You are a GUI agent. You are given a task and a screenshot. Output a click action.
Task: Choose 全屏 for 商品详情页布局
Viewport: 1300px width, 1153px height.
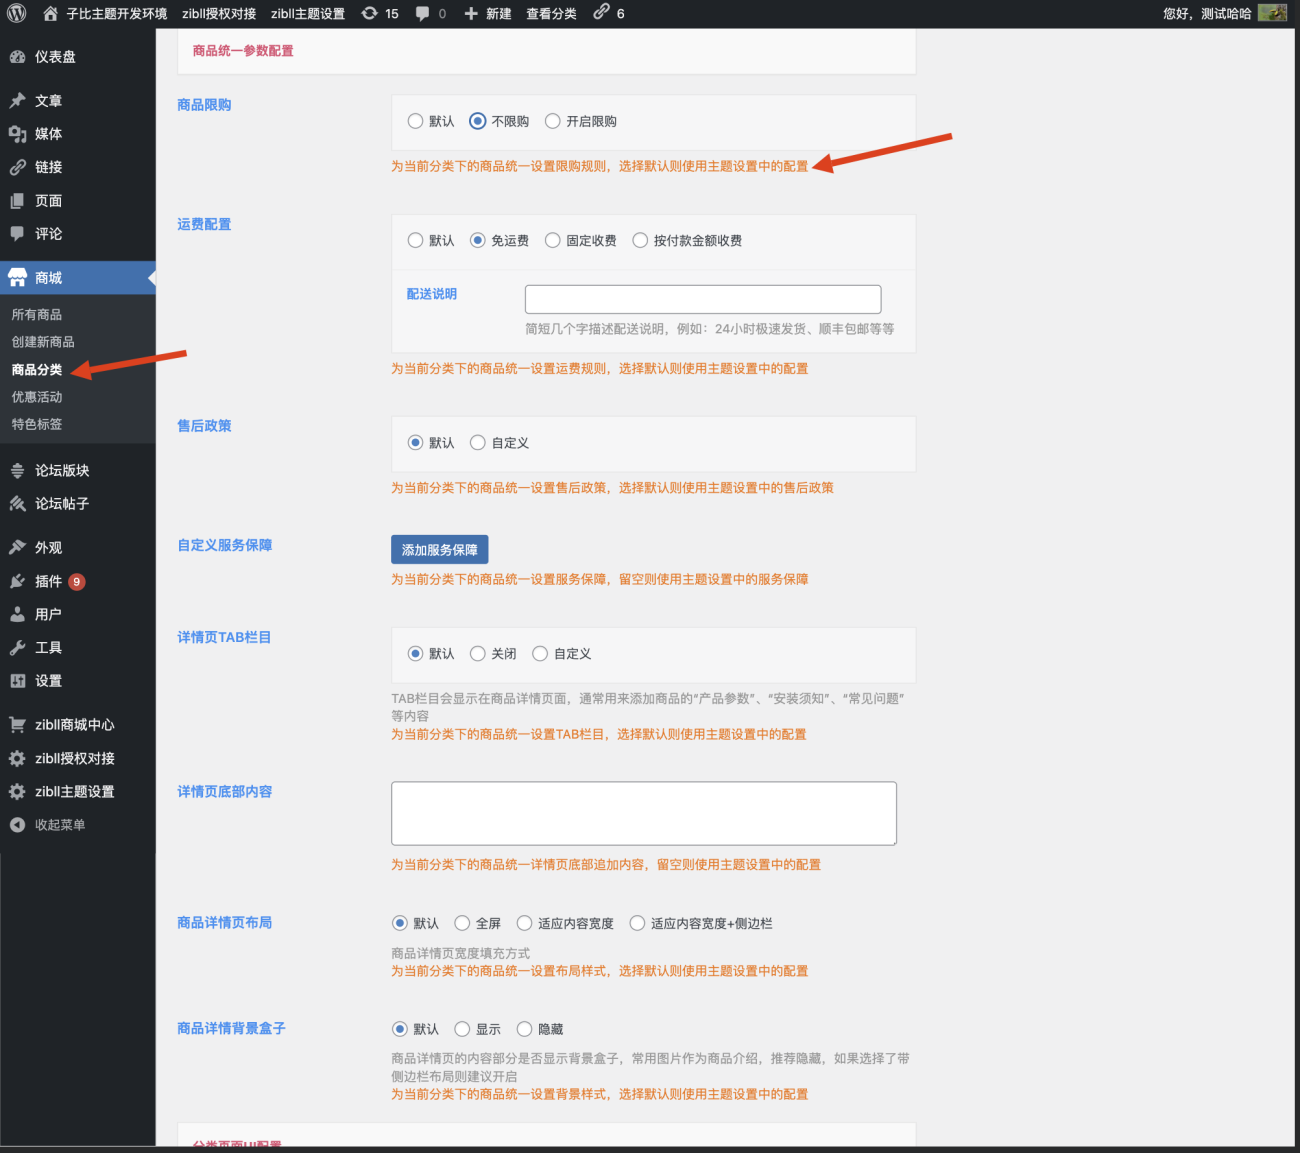point(462,923)
